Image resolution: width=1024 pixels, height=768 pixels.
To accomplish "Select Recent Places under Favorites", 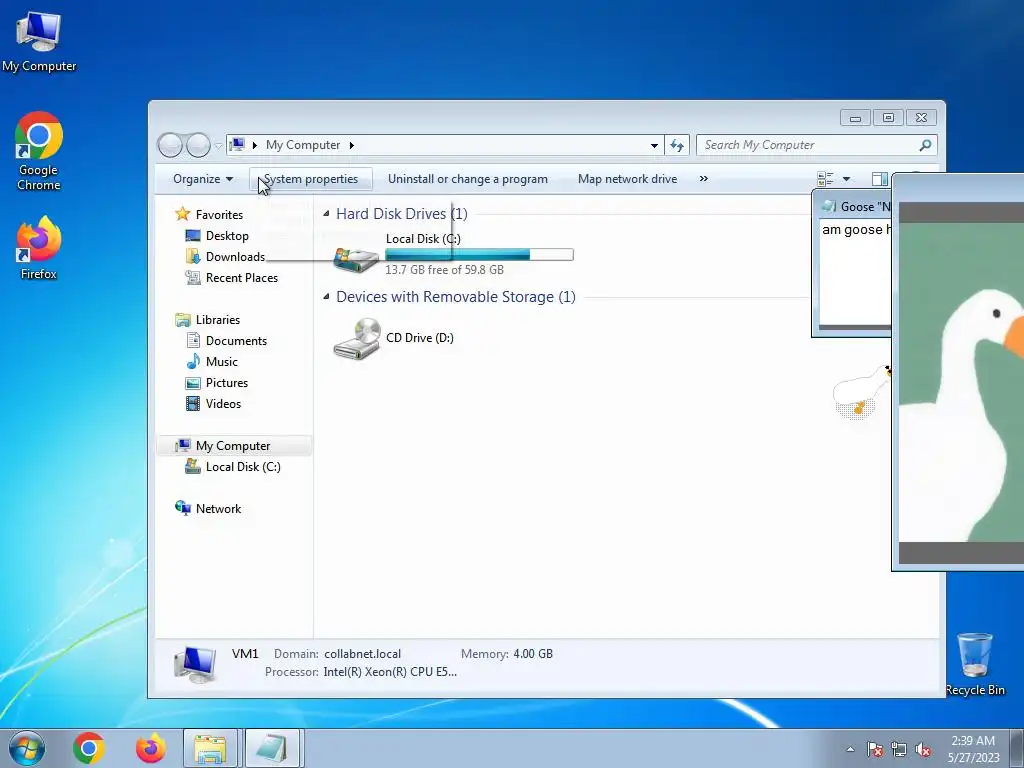I will pos(232,278).
